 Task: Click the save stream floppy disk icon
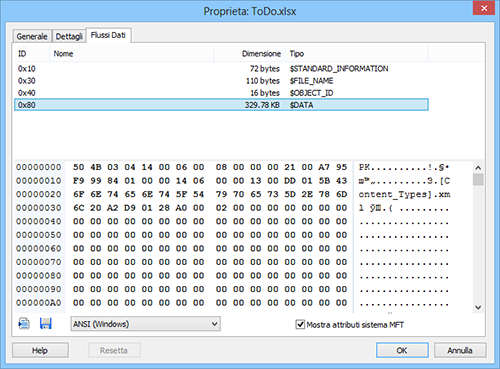45,324
